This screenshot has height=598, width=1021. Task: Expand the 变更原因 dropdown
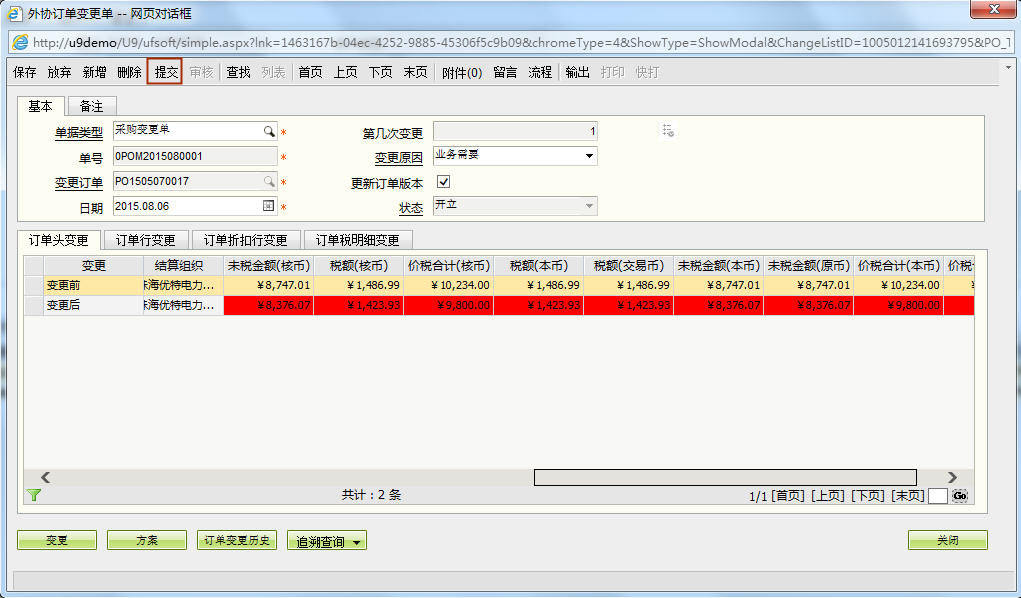coord(589,156)
